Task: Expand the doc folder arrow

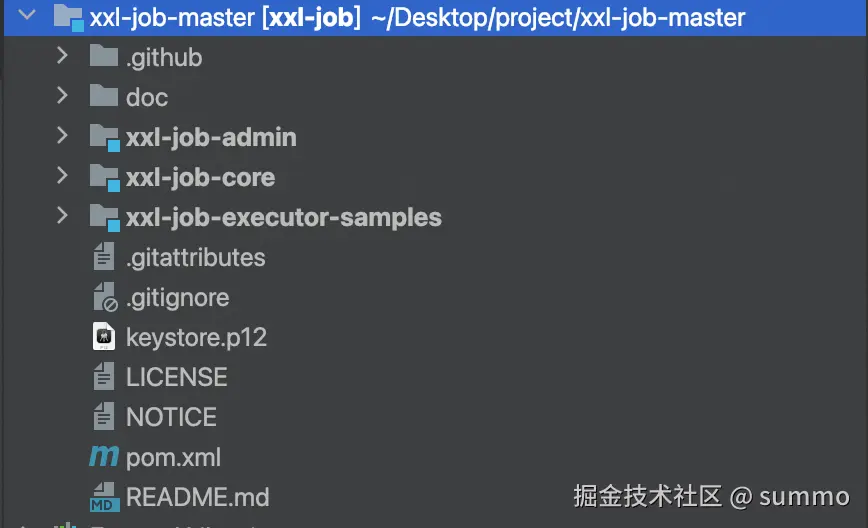Action: click(62, 97)
